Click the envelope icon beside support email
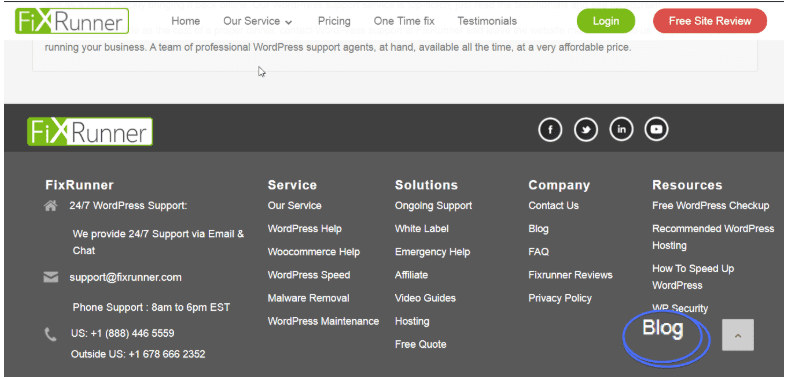The image size is (785, 379). tap(51, 277)
